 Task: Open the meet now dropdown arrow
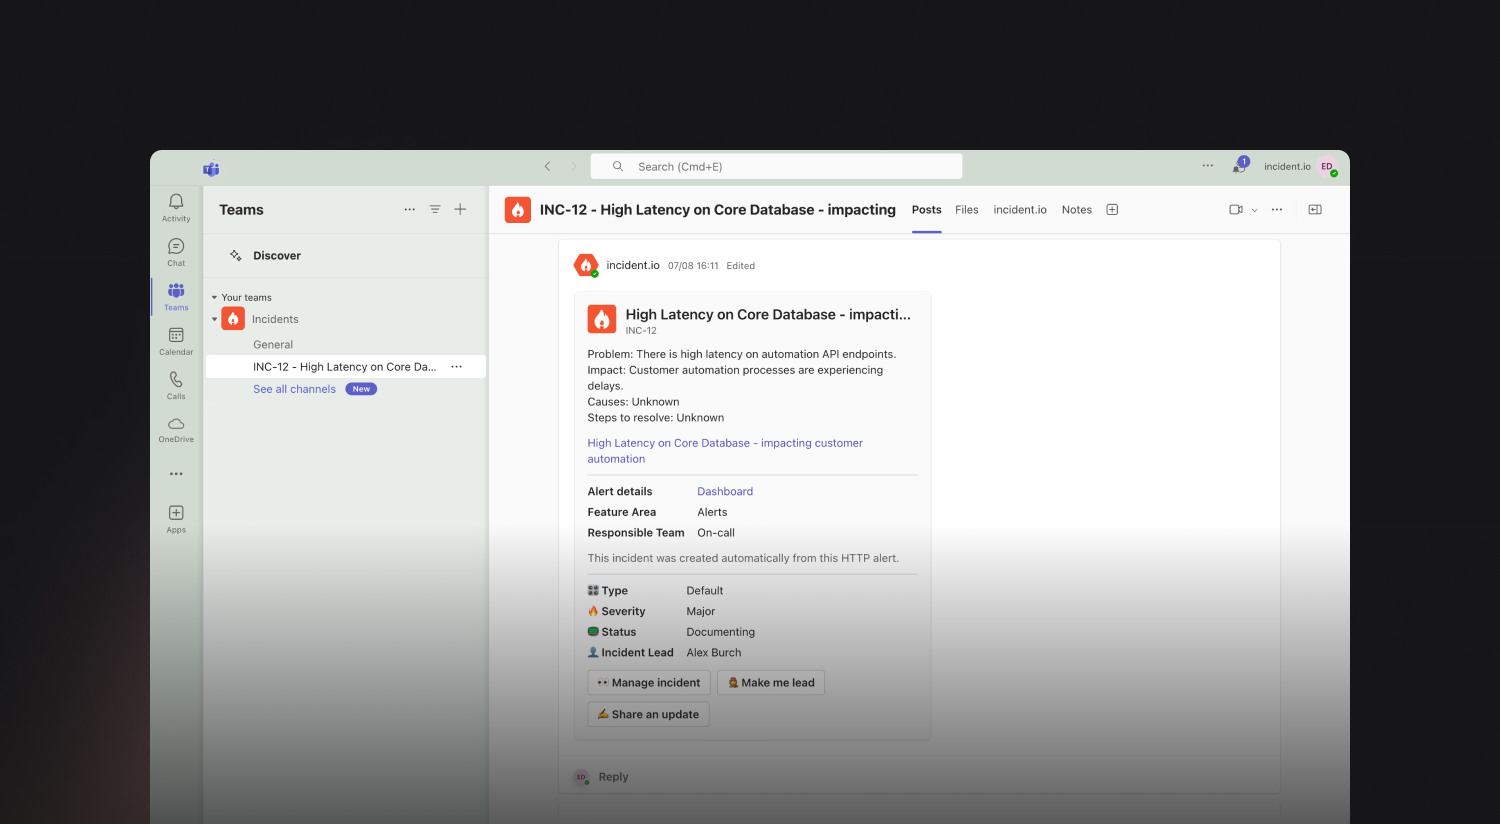tap(1254, 210)
